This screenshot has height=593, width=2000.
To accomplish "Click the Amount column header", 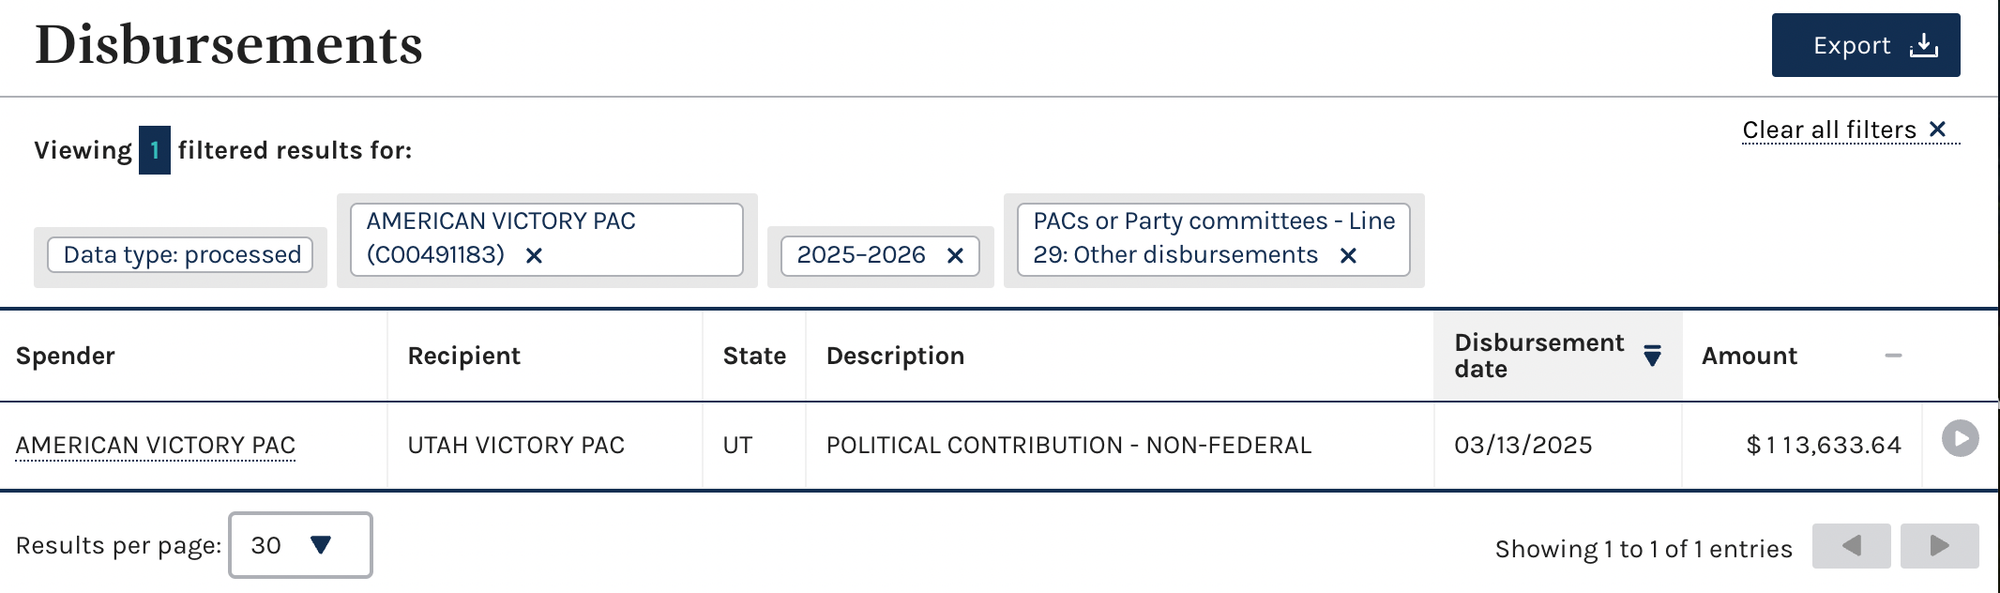I will [x=1749, y=356].
